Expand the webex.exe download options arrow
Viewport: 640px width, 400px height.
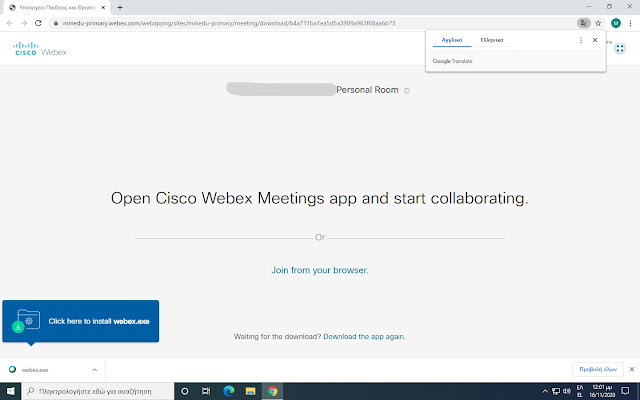click(94, 370)
